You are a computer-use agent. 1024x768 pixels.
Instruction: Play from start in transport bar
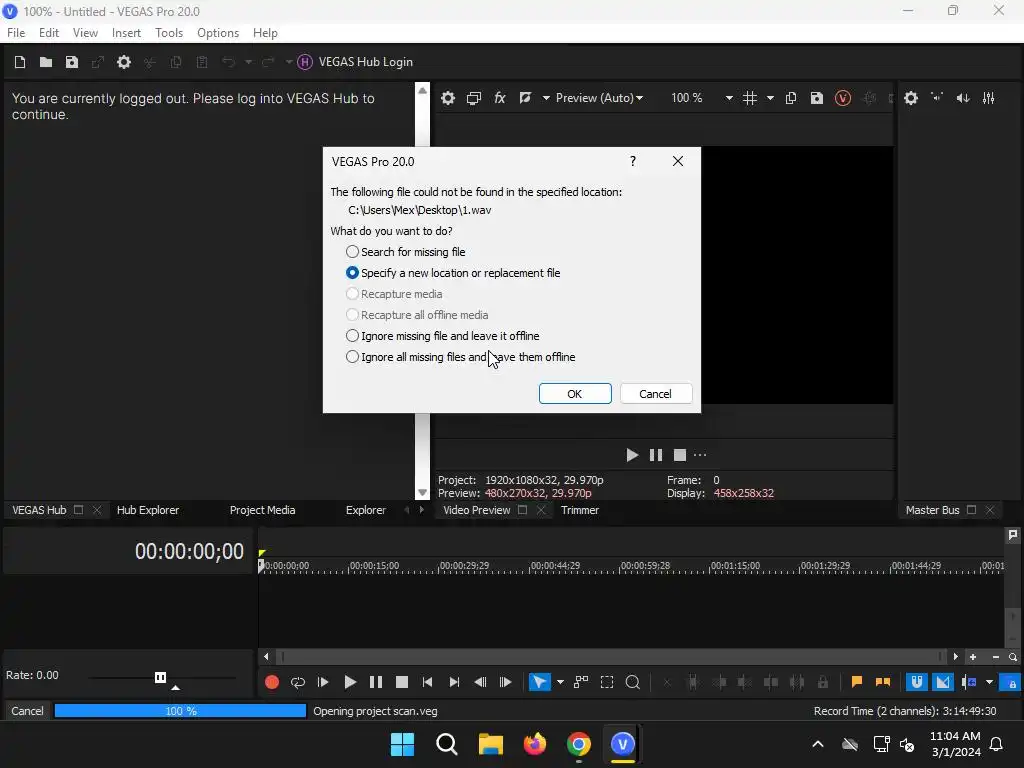323,682
